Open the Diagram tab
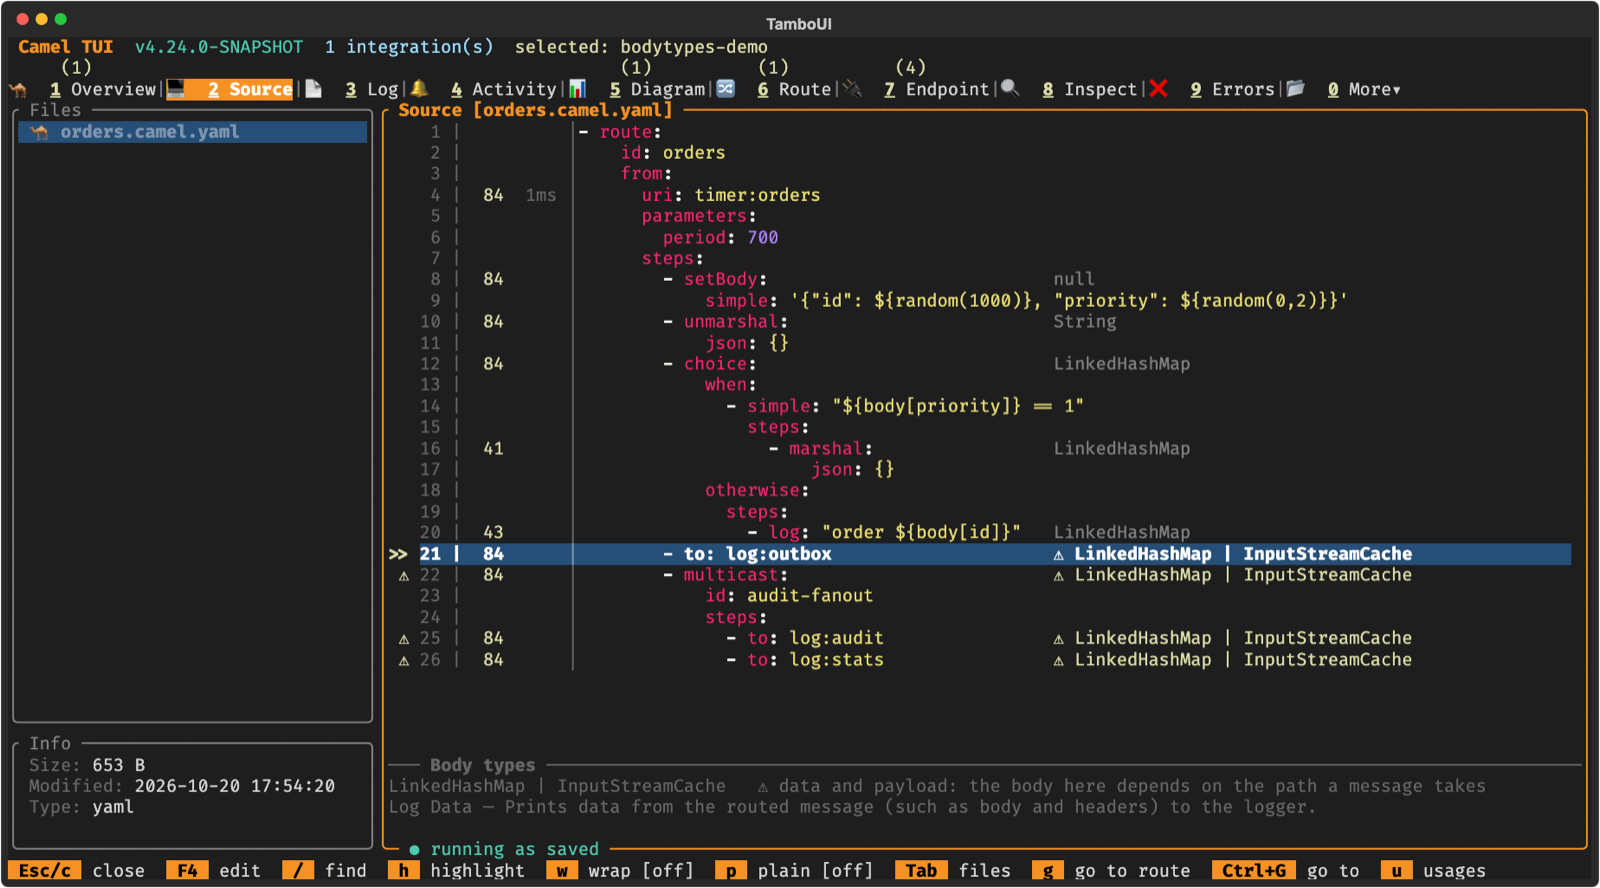 click(657, 90)
